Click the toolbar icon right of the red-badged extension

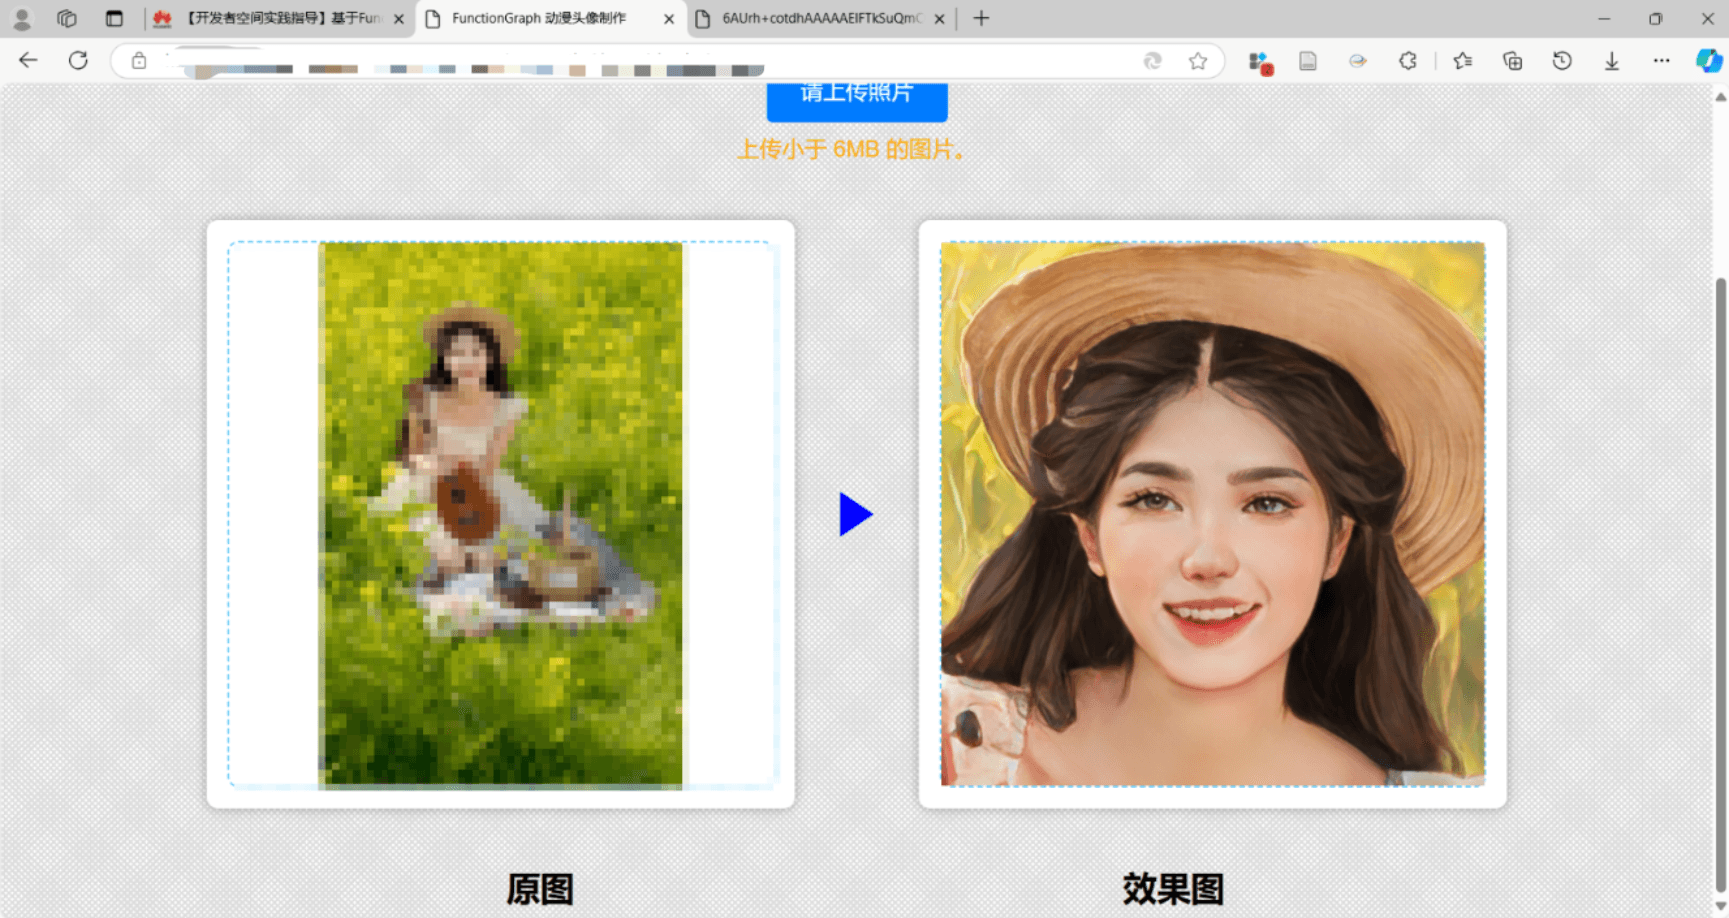pyautogui.click(x=1308, y=61)
